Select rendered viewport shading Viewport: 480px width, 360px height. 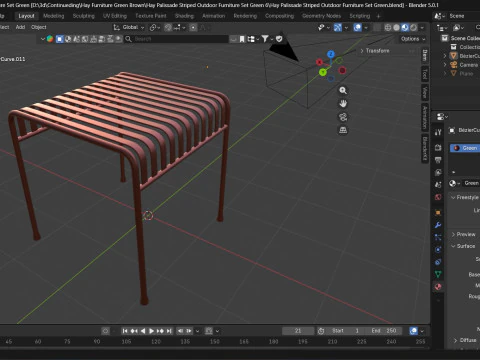click(414, 27)
